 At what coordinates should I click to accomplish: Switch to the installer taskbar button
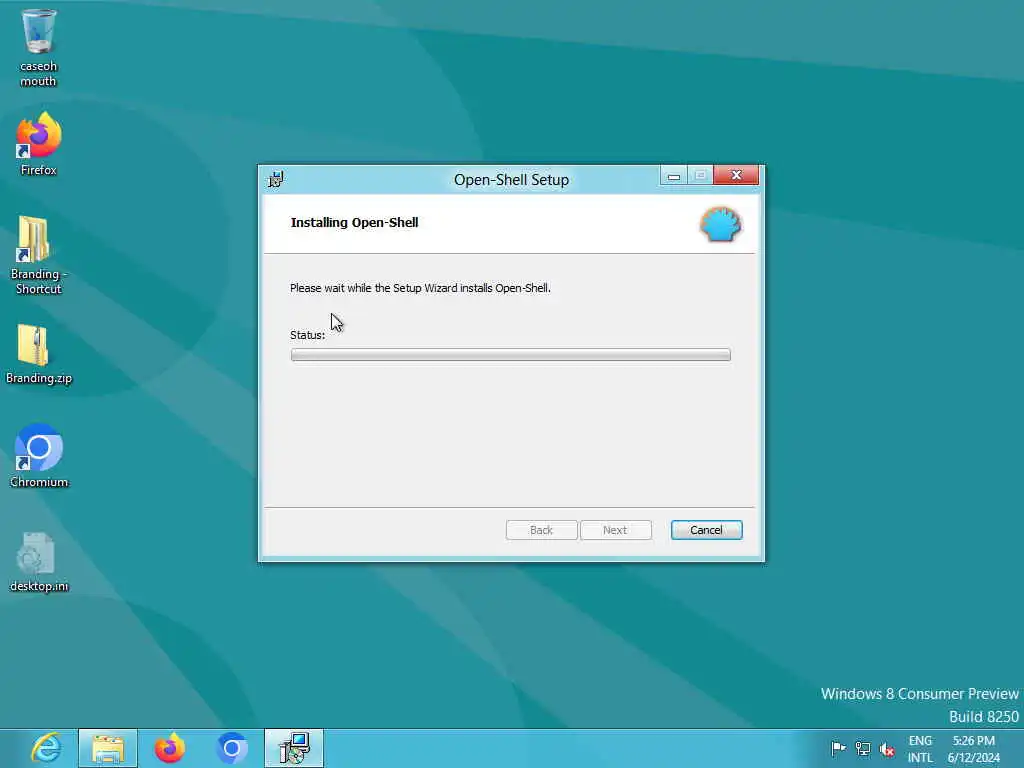coord(293,748)
